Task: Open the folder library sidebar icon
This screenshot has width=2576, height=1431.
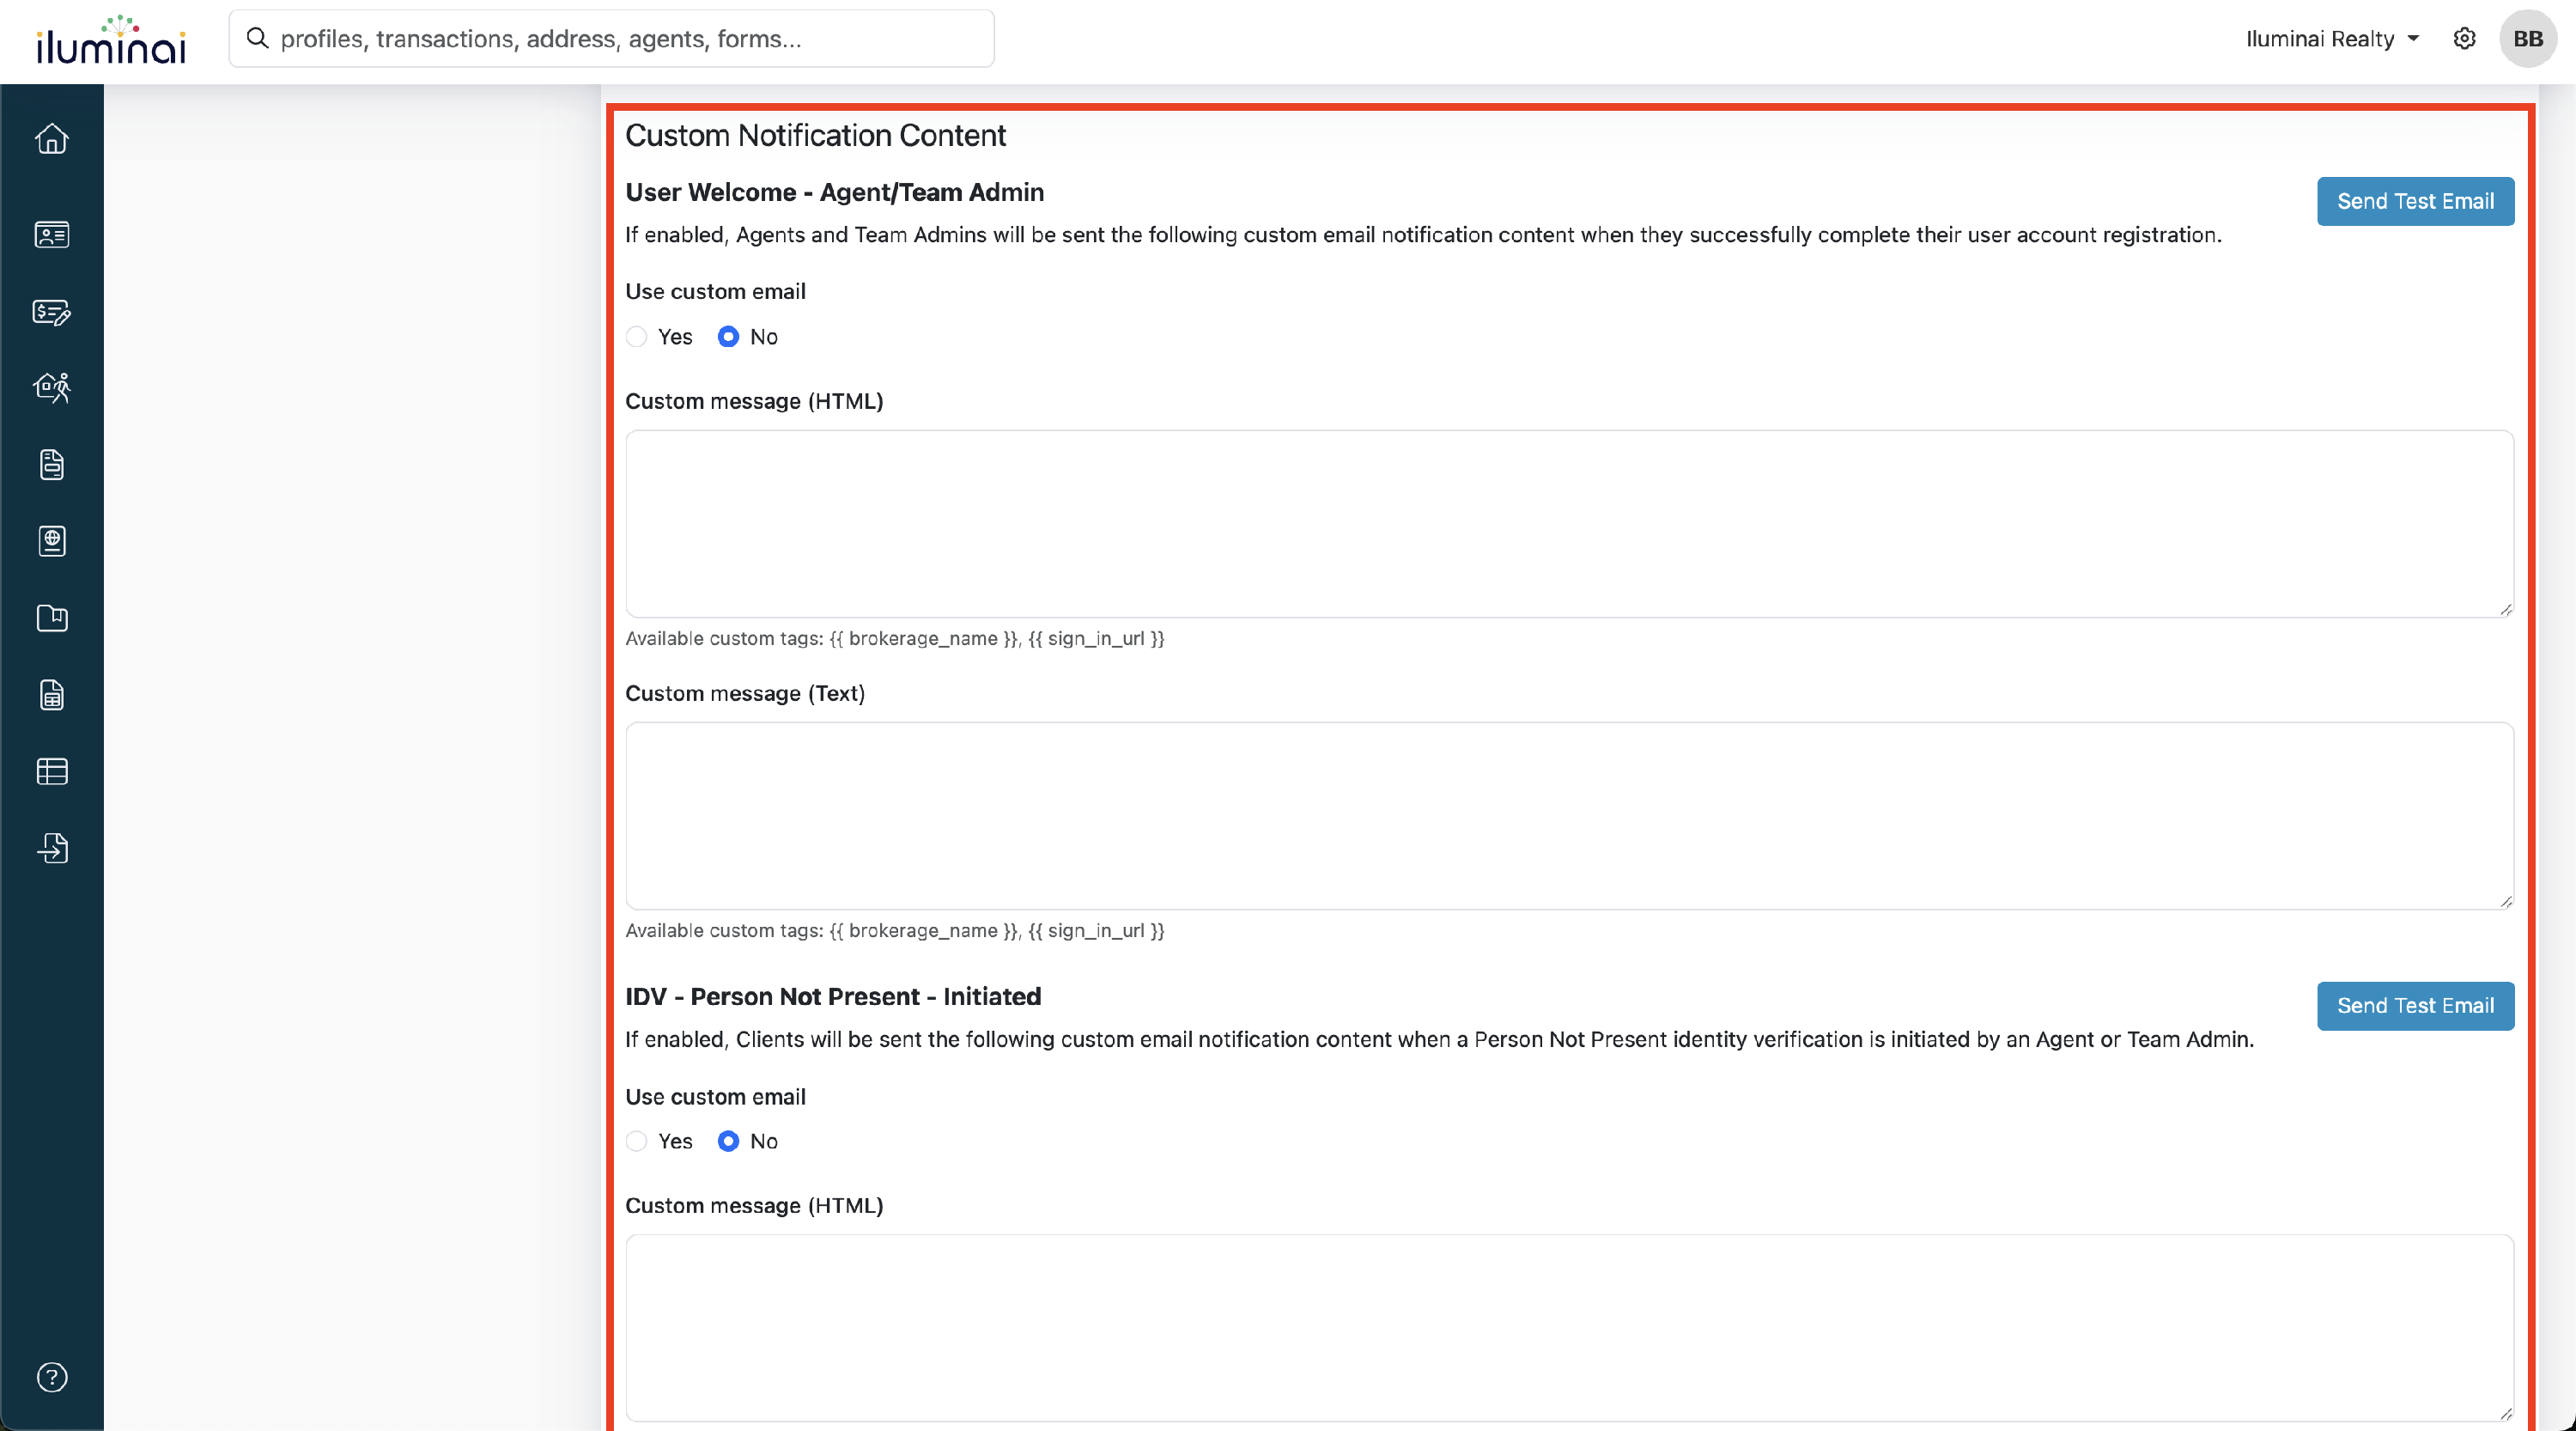Action: tap(52, 618)
